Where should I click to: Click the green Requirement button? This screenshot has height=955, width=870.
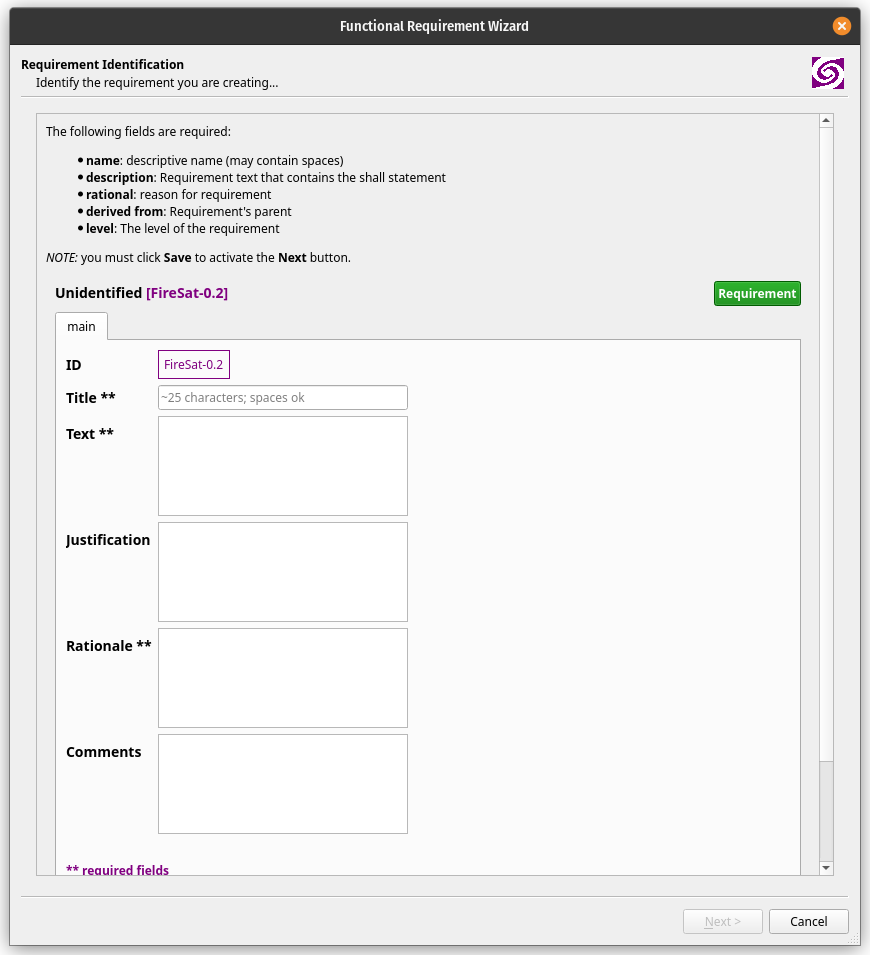(x=757, y=294)
